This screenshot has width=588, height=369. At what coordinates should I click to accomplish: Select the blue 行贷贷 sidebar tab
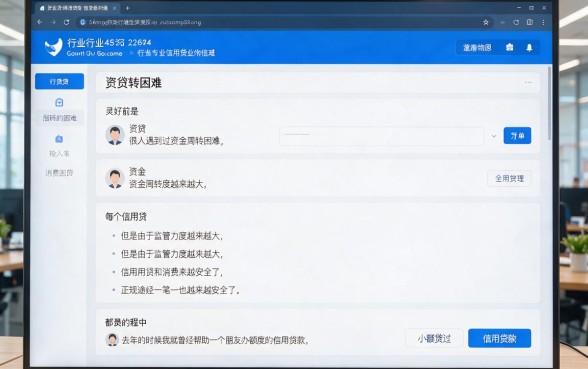tap(59, 81)
